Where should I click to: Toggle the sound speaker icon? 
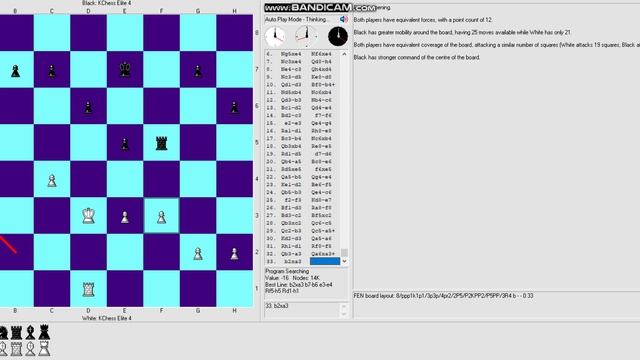(344, 19)
